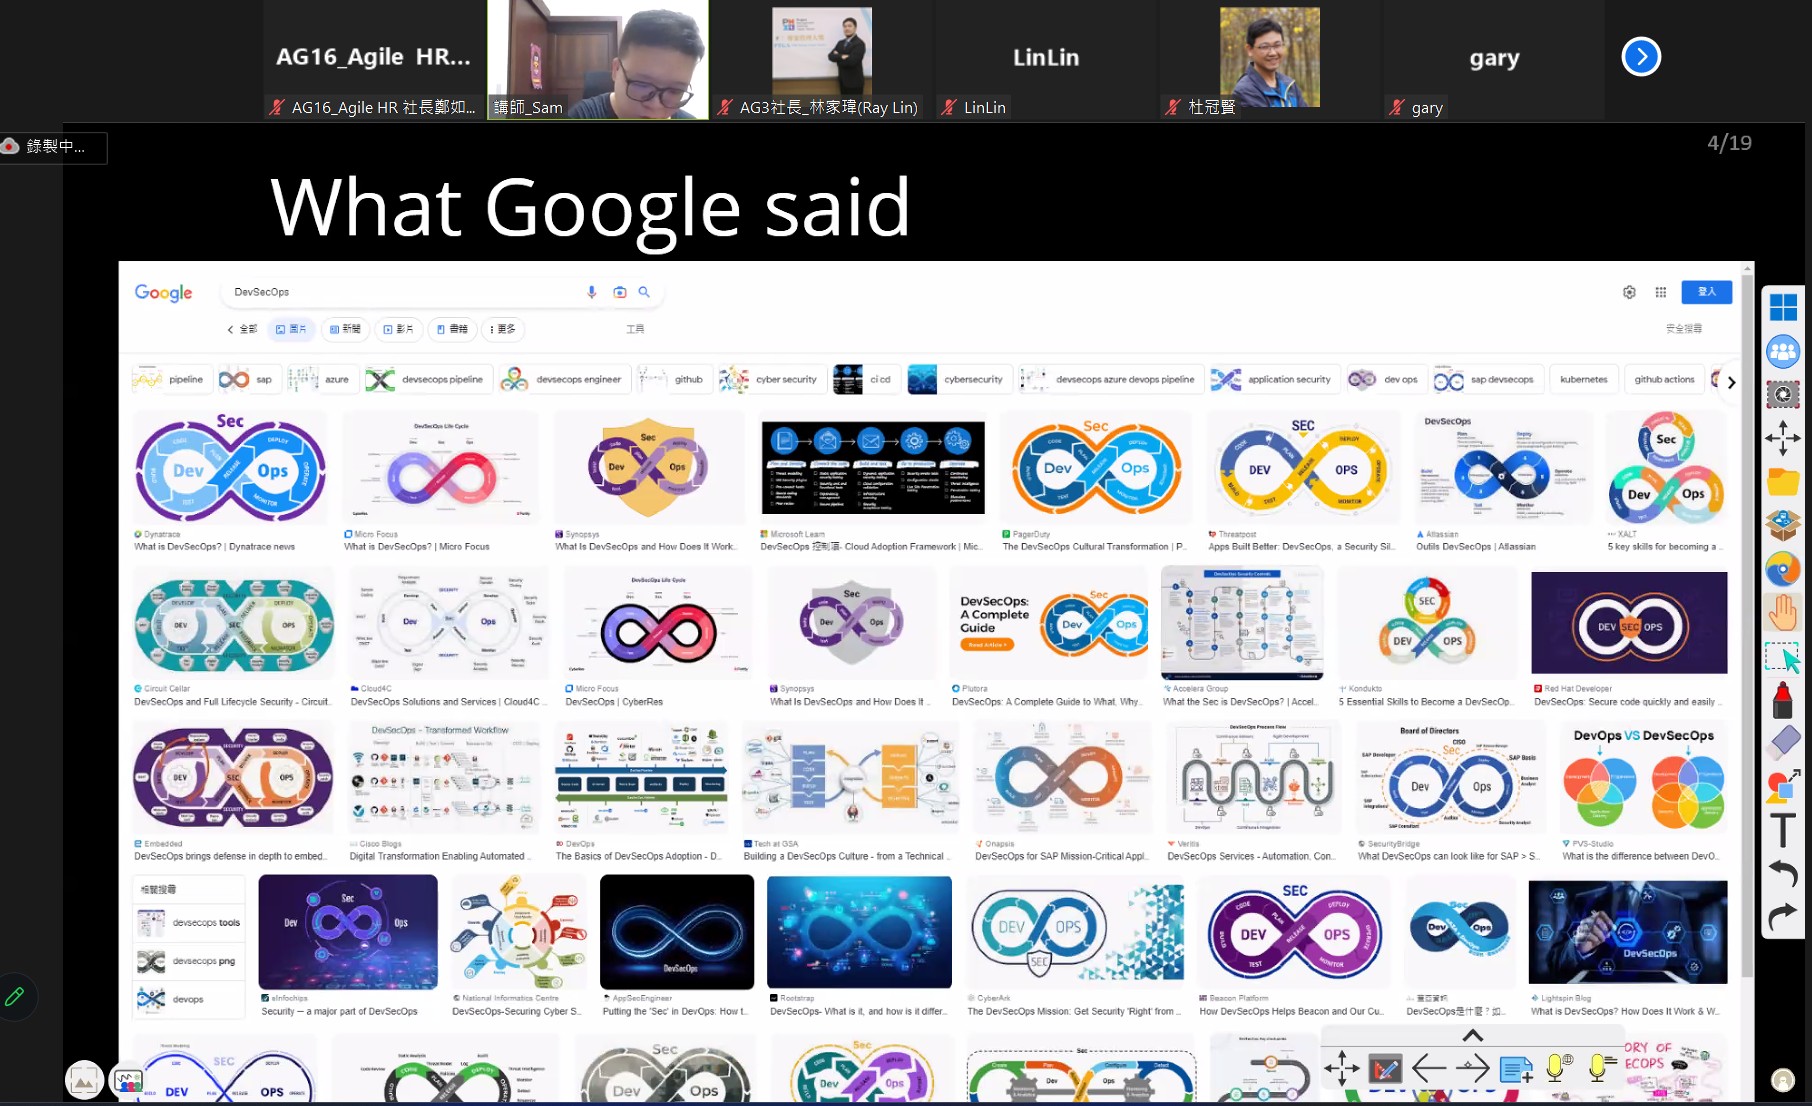Go to previous slide with left arrow
The height and width of the screenshot is (1106, 1812).
click(x=1428, y=1069)
